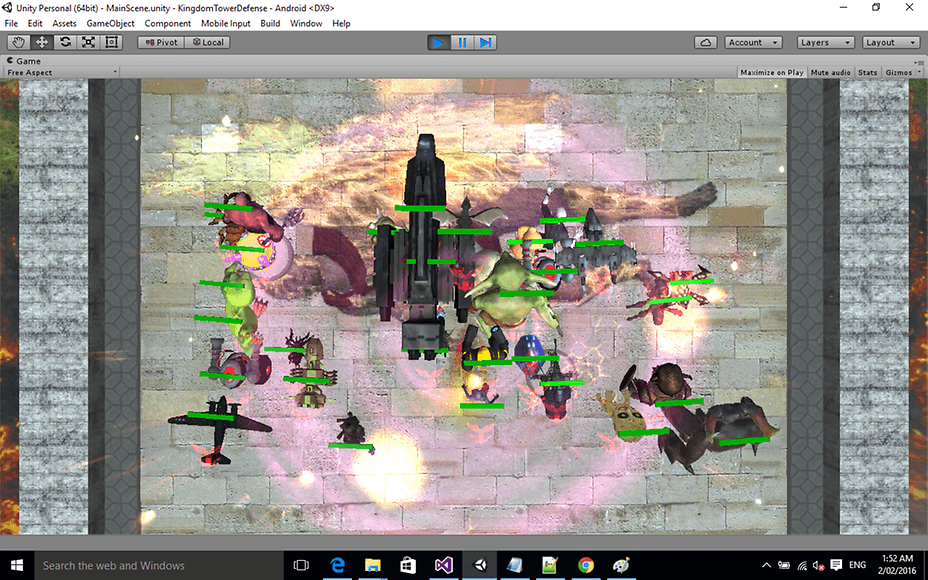Viewport: 928px width, 580px height.
Task: Select the Move tool
Action: 41,42
